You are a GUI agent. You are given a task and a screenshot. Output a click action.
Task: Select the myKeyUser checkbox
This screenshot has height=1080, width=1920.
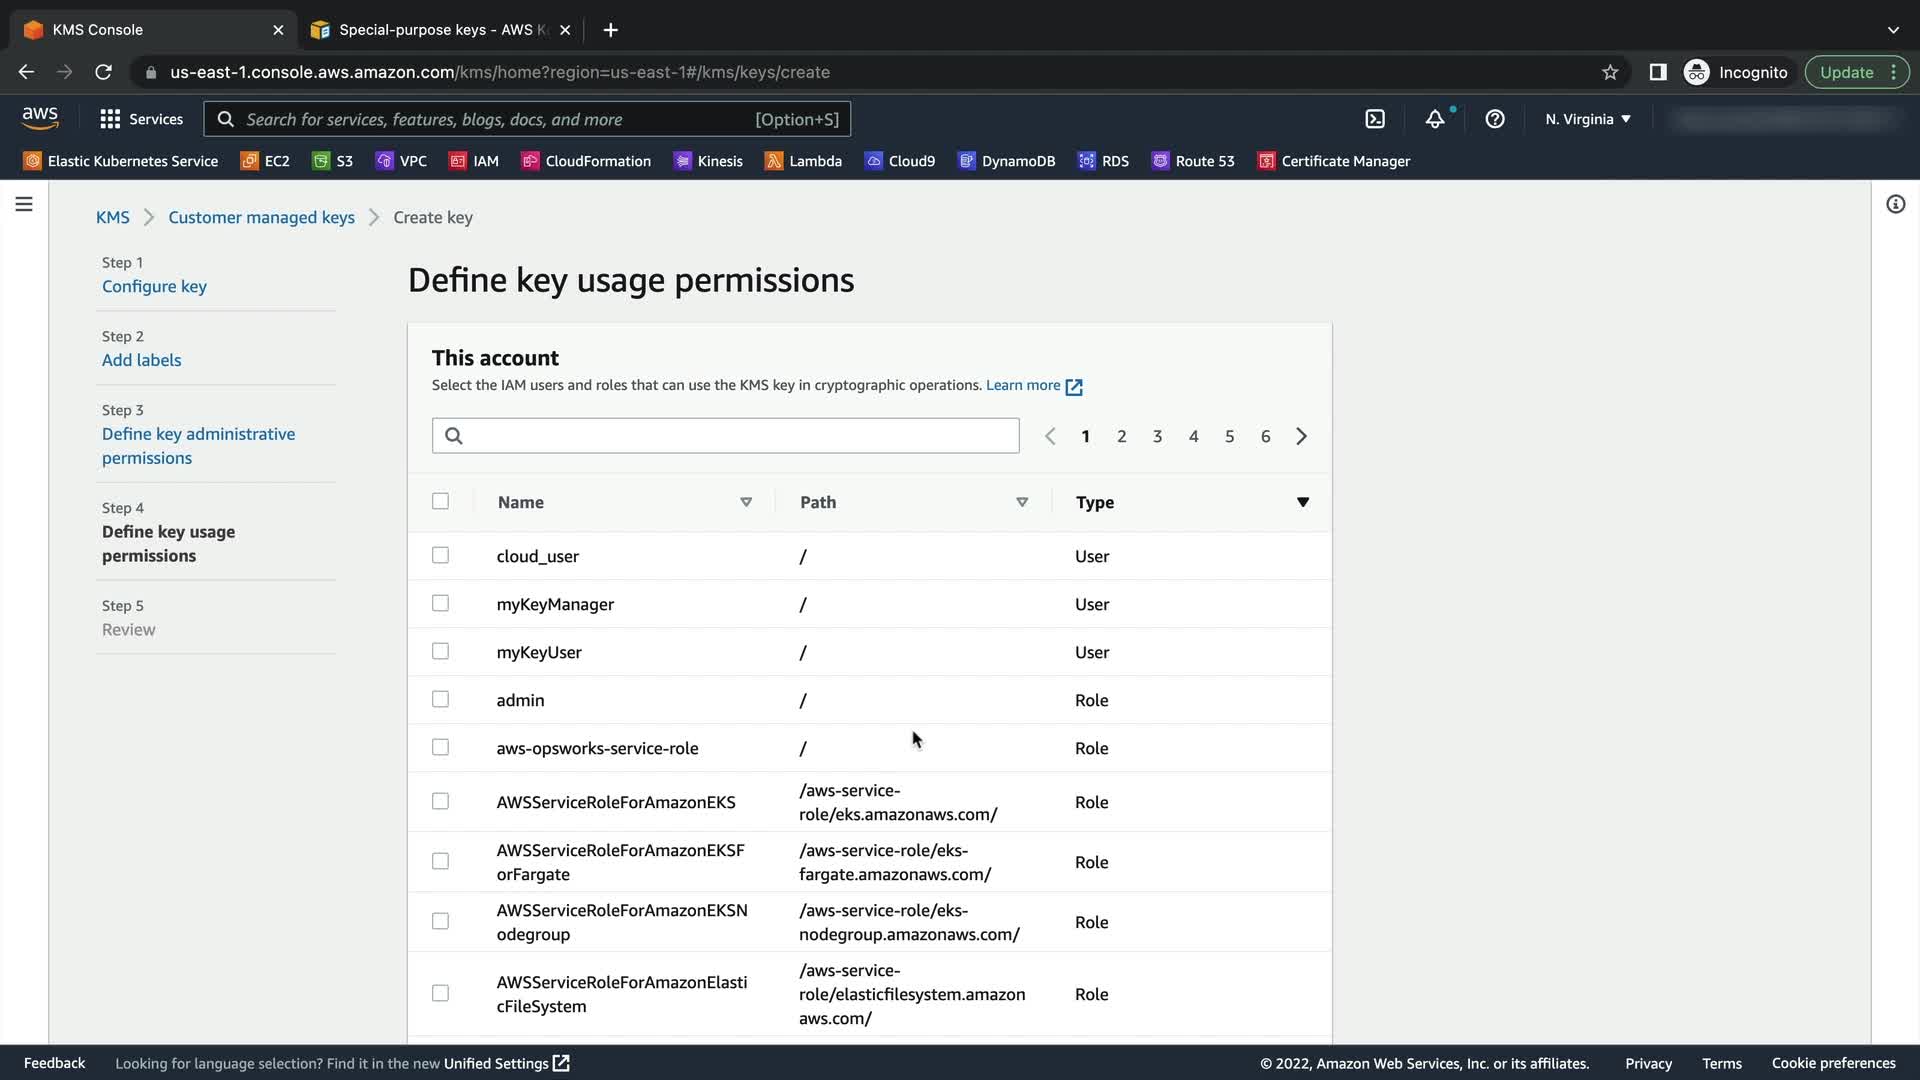pyautogui.click(x=440, y=651)
